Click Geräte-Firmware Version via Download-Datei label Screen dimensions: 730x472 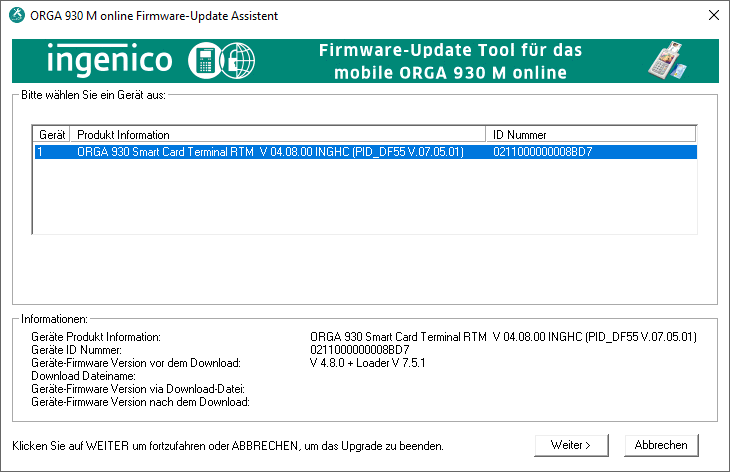(138, 389)
